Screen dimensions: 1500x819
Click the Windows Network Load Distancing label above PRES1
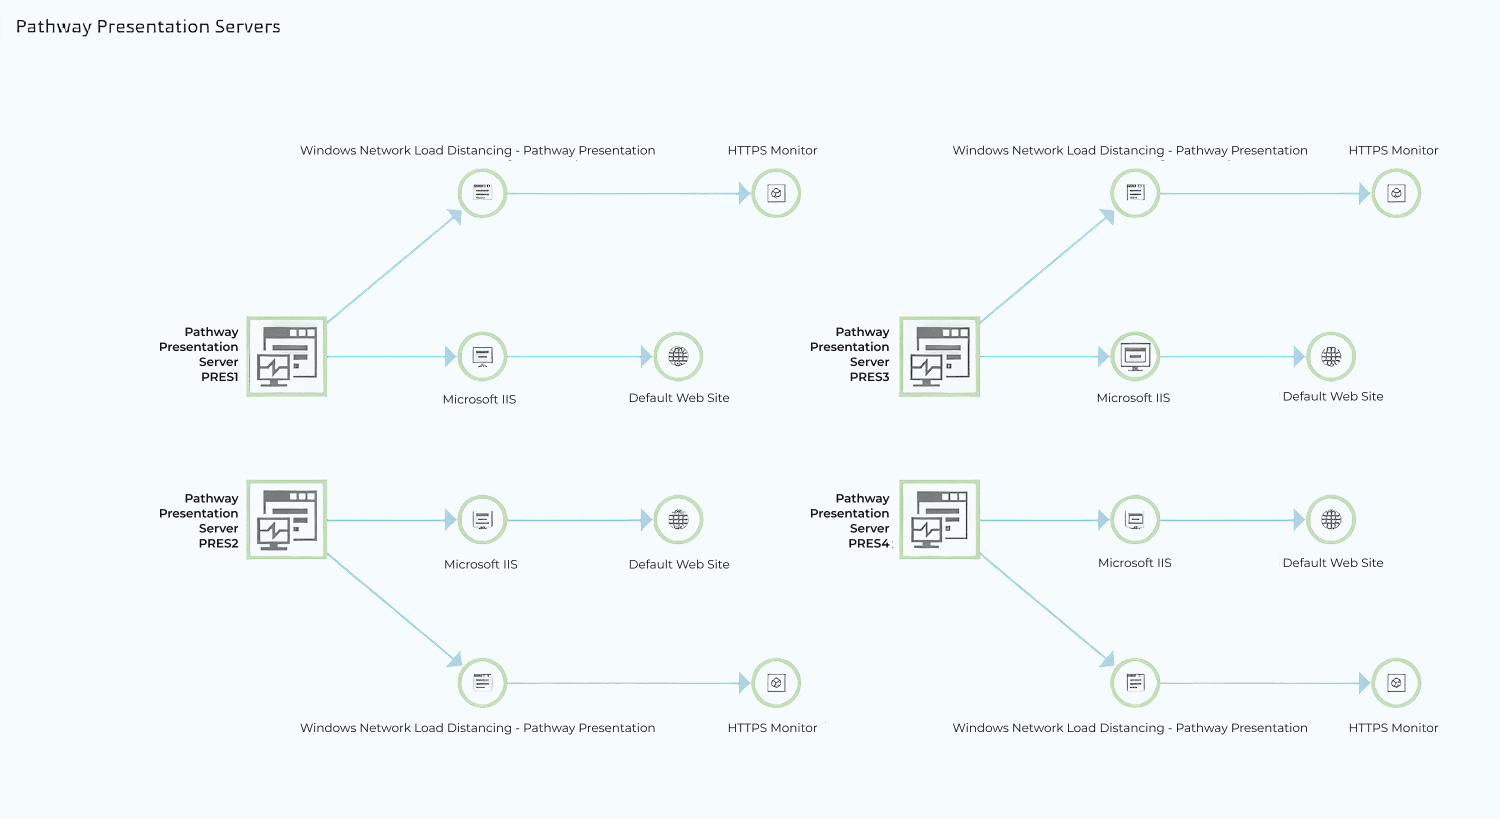click(477, 150)
